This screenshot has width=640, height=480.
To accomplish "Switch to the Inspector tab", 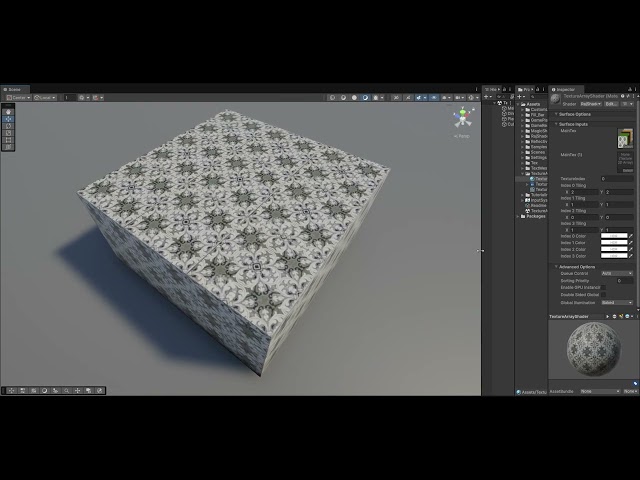I will pyautogui.click(x=566, y=89).
